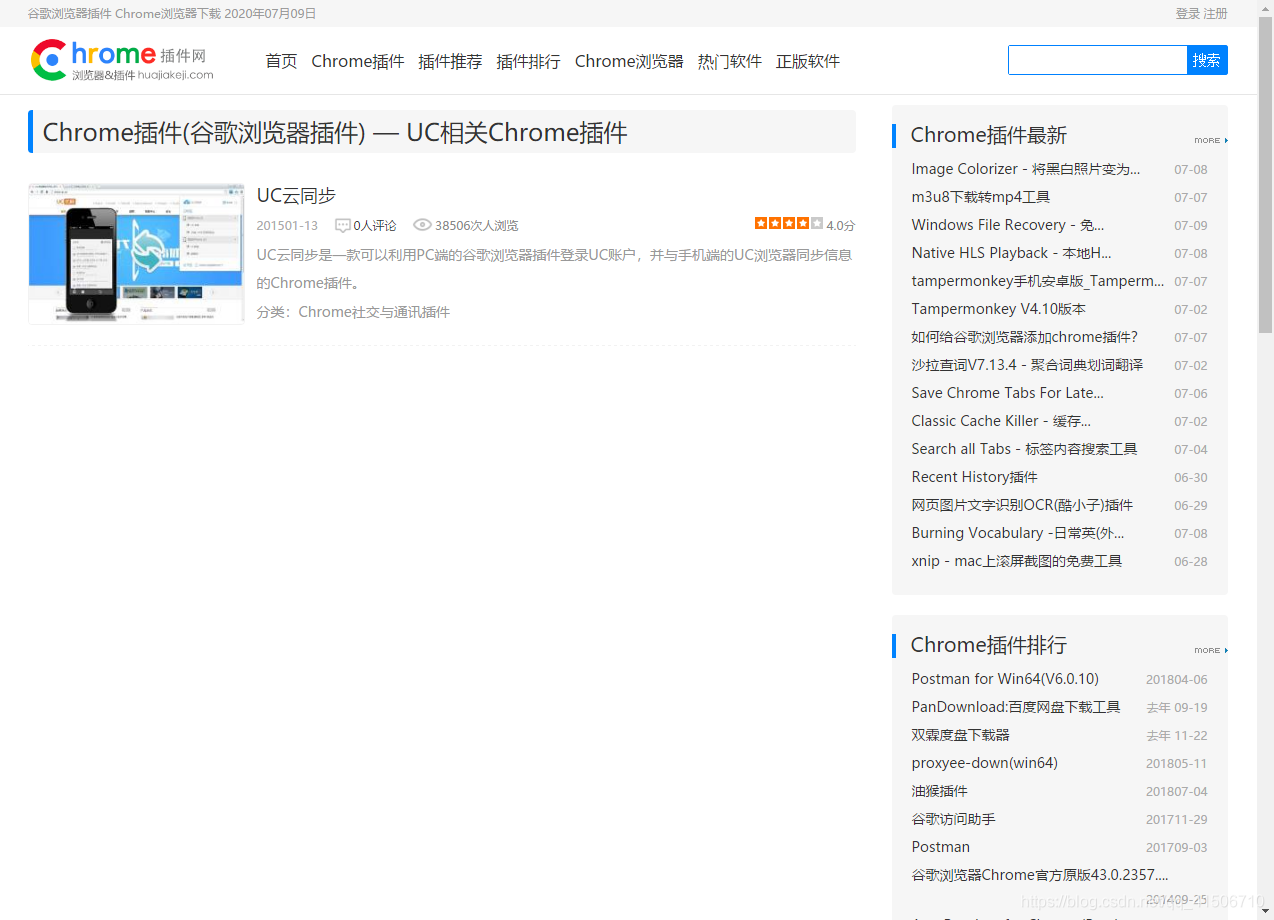The image size is (1274, 920).
Task: Click the 4.0 star rating icons
Action: coord(789,223)
